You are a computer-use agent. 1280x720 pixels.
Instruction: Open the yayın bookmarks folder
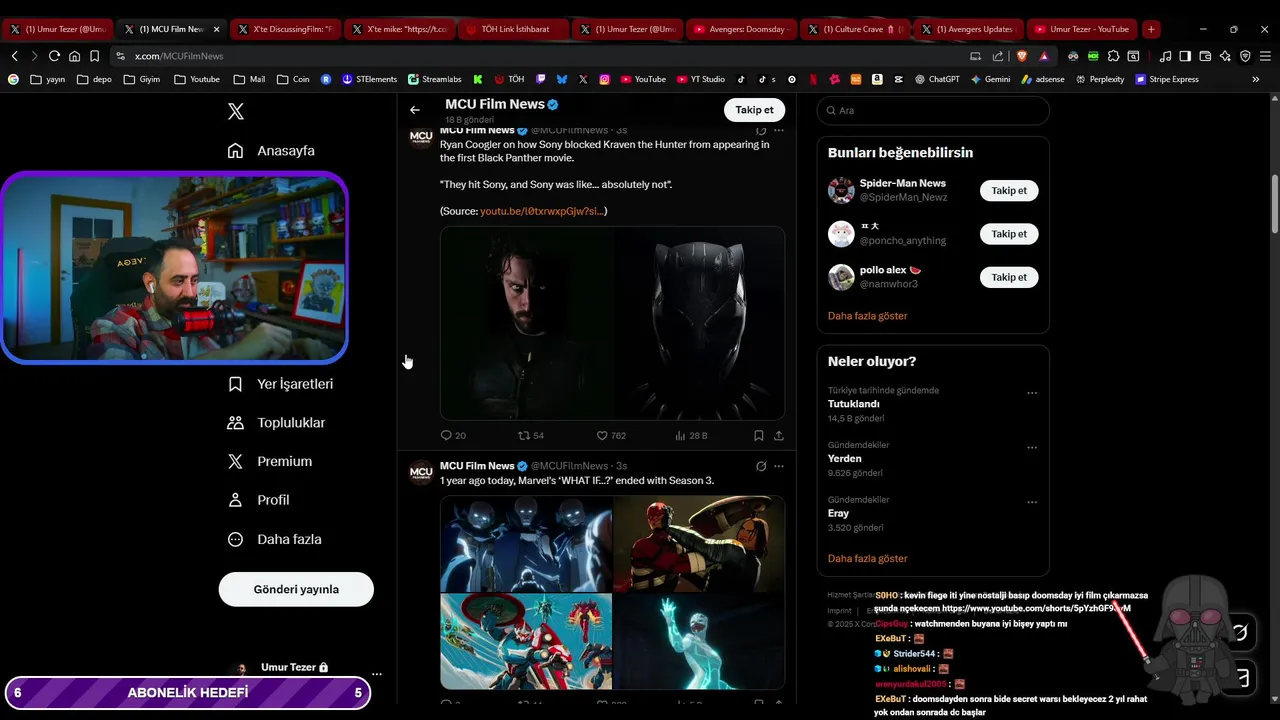48,79
